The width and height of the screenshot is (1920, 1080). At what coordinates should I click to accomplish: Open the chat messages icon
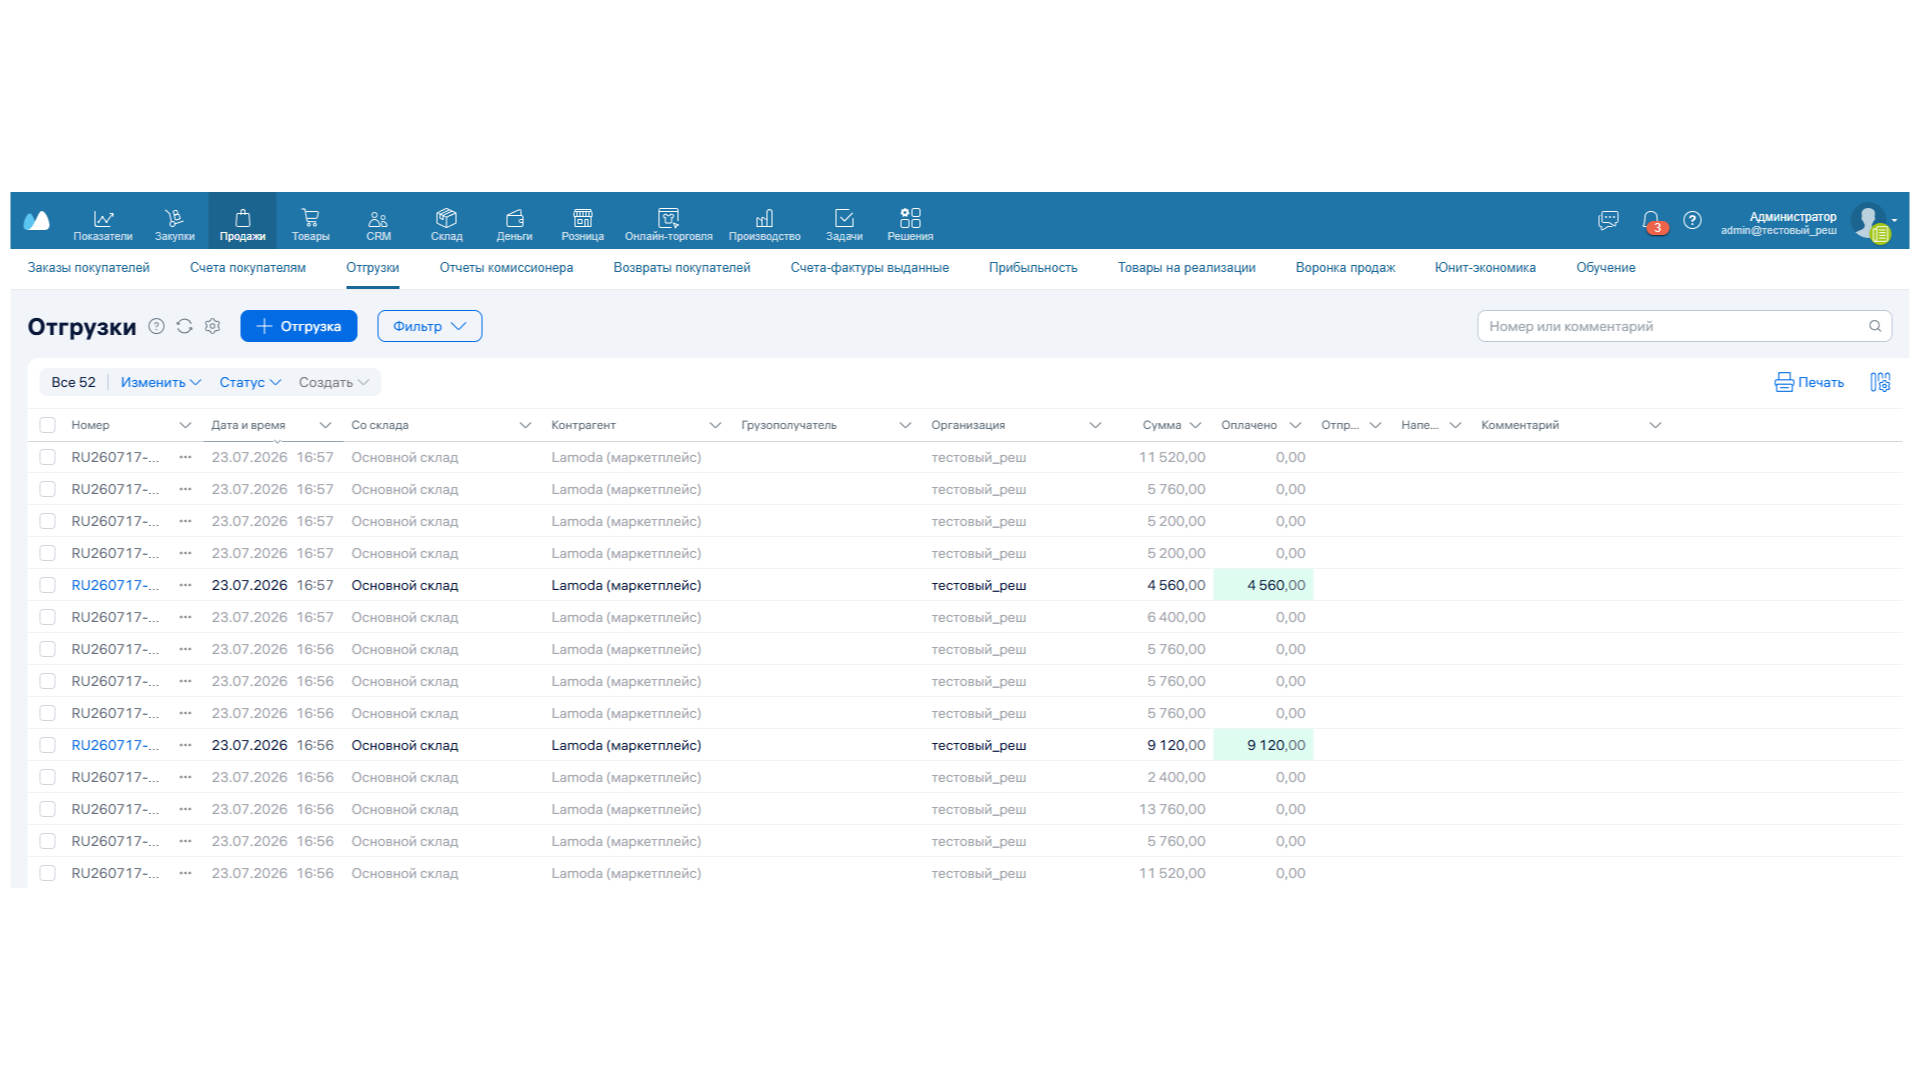click(x=1608, y=220)
